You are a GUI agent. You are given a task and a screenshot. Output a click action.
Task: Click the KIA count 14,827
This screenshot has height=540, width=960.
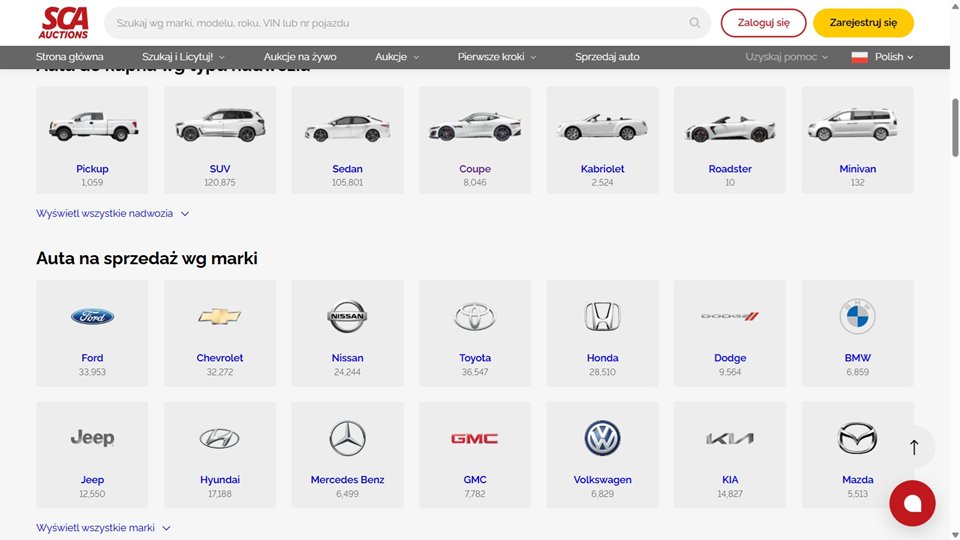pos(730,494)
